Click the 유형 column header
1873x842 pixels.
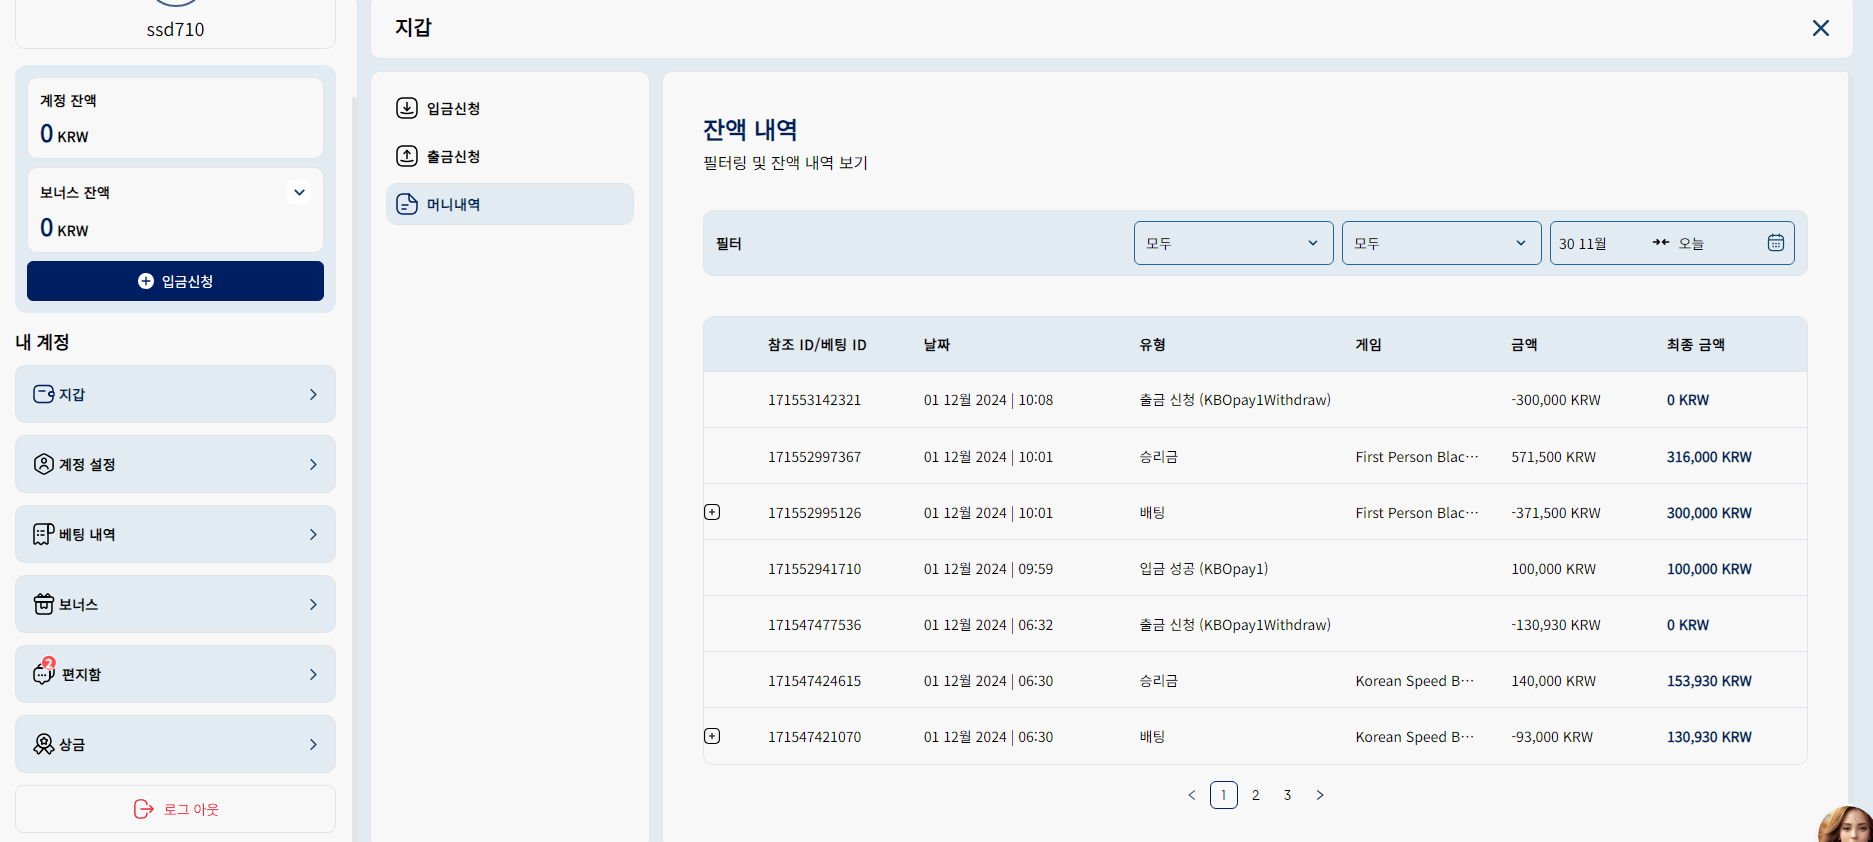click(1153, 344)
